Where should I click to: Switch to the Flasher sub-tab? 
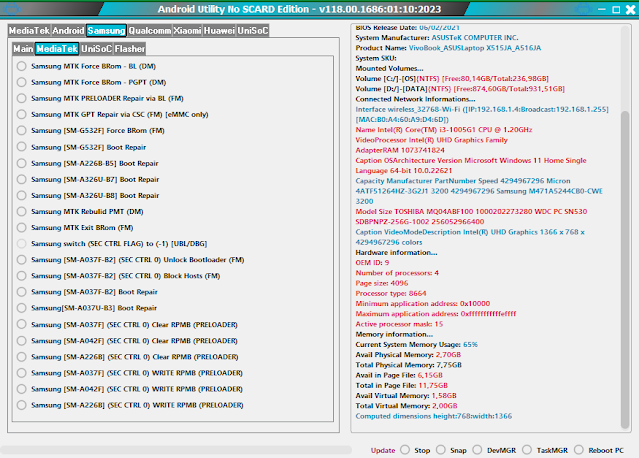(x=130, y=49)
